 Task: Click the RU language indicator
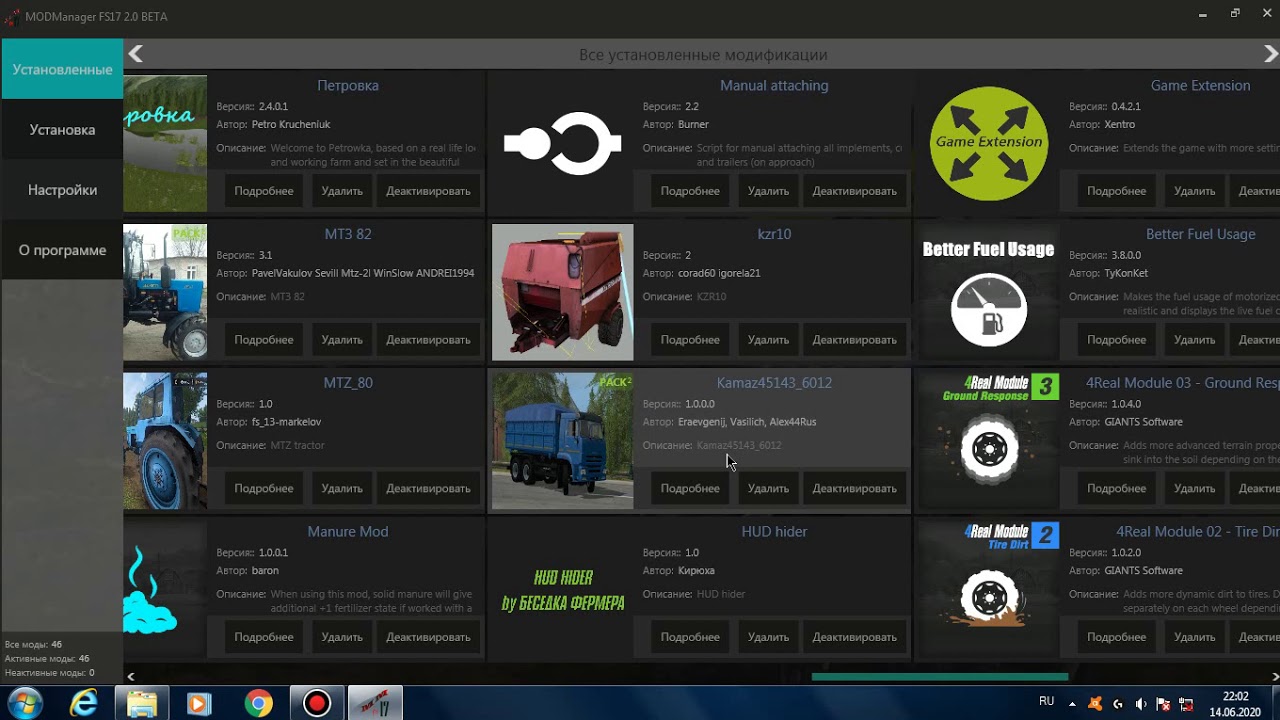click(1047, 701)
